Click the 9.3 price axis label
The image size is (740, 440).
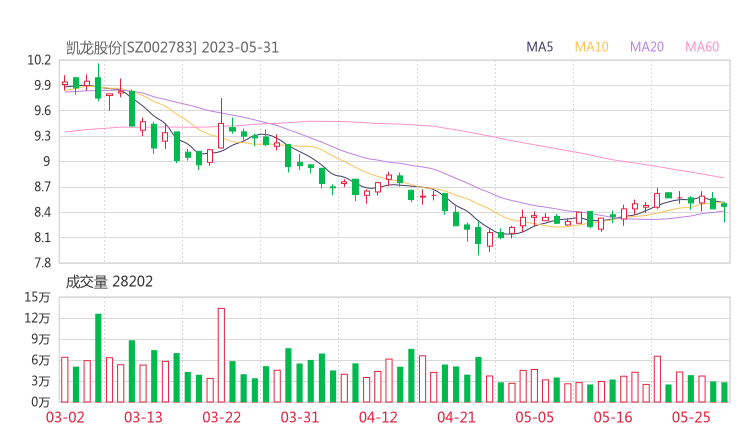click(42, 136)
